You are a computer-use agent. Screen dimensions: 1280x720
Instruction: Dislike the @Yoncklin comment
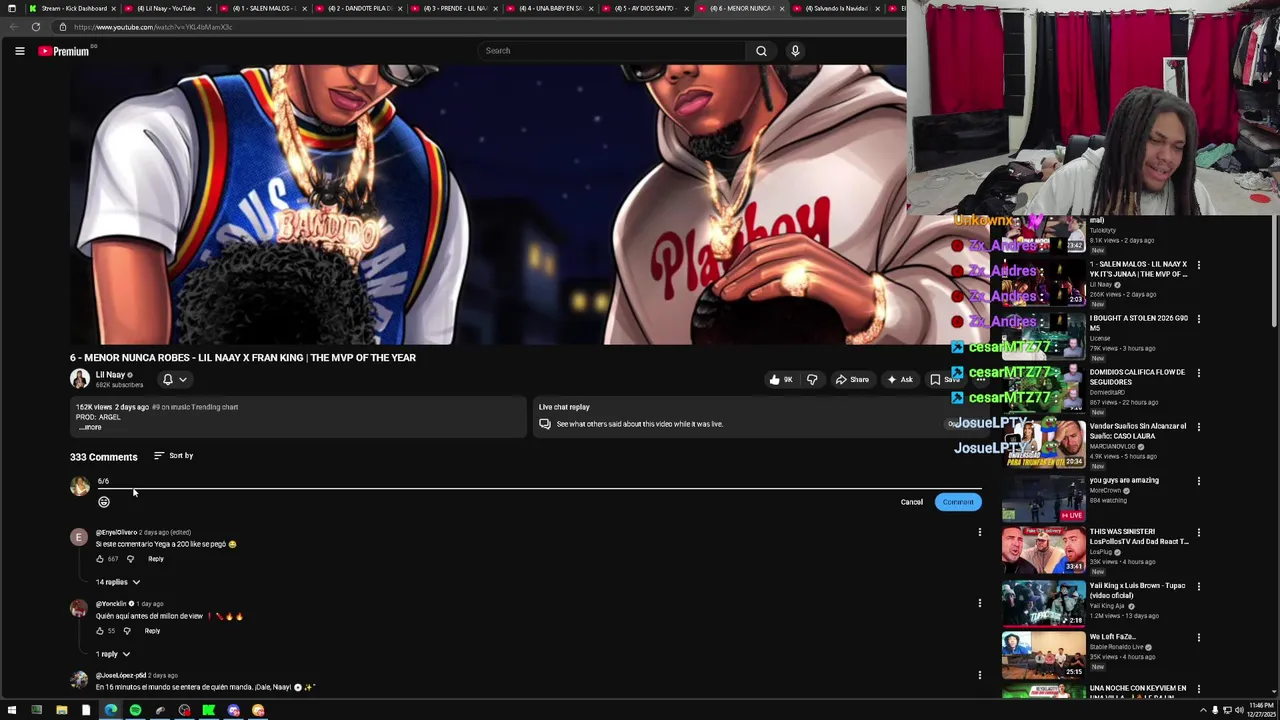click(129, 631)
